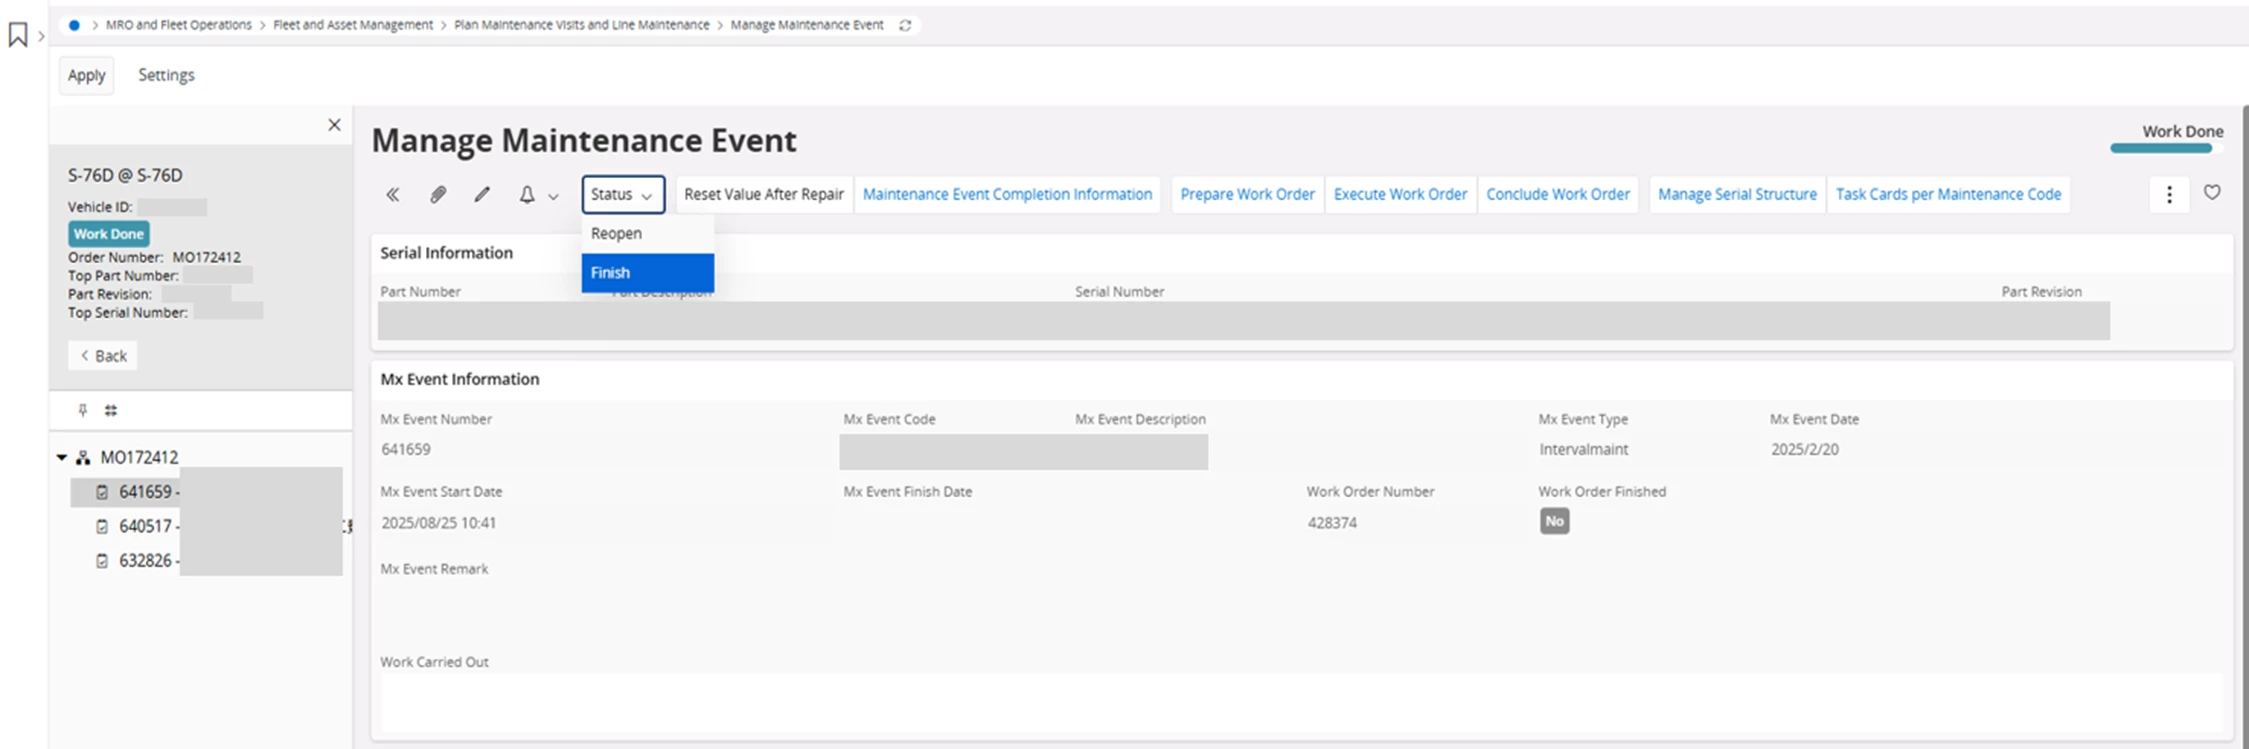Click the refresh icon in breadcrumb bar

[x=905, y=25]
